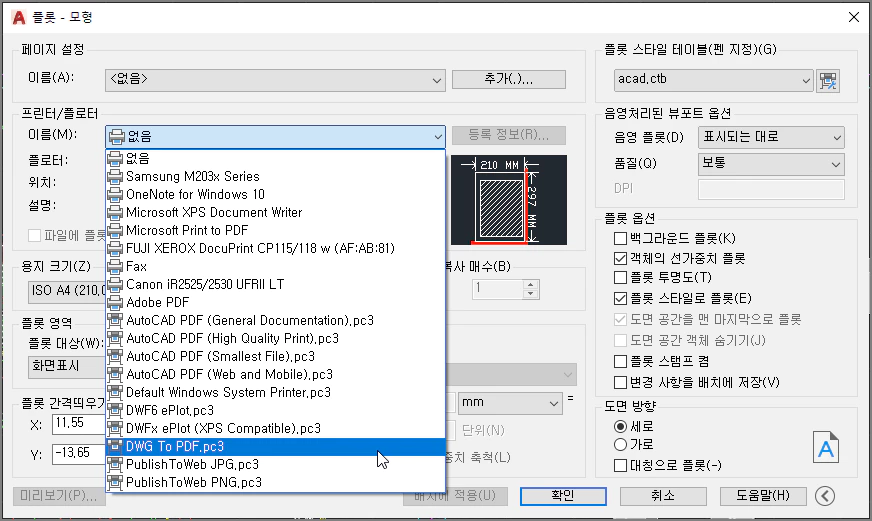Enable 플롯 스탬프 켬 checkbox
872x521 pixels.
(x=620, y=361)
